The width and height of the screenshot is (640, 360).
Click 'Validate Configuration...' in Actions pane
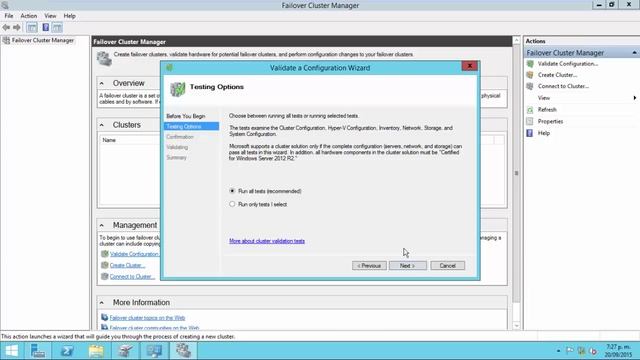click(568, 64)
